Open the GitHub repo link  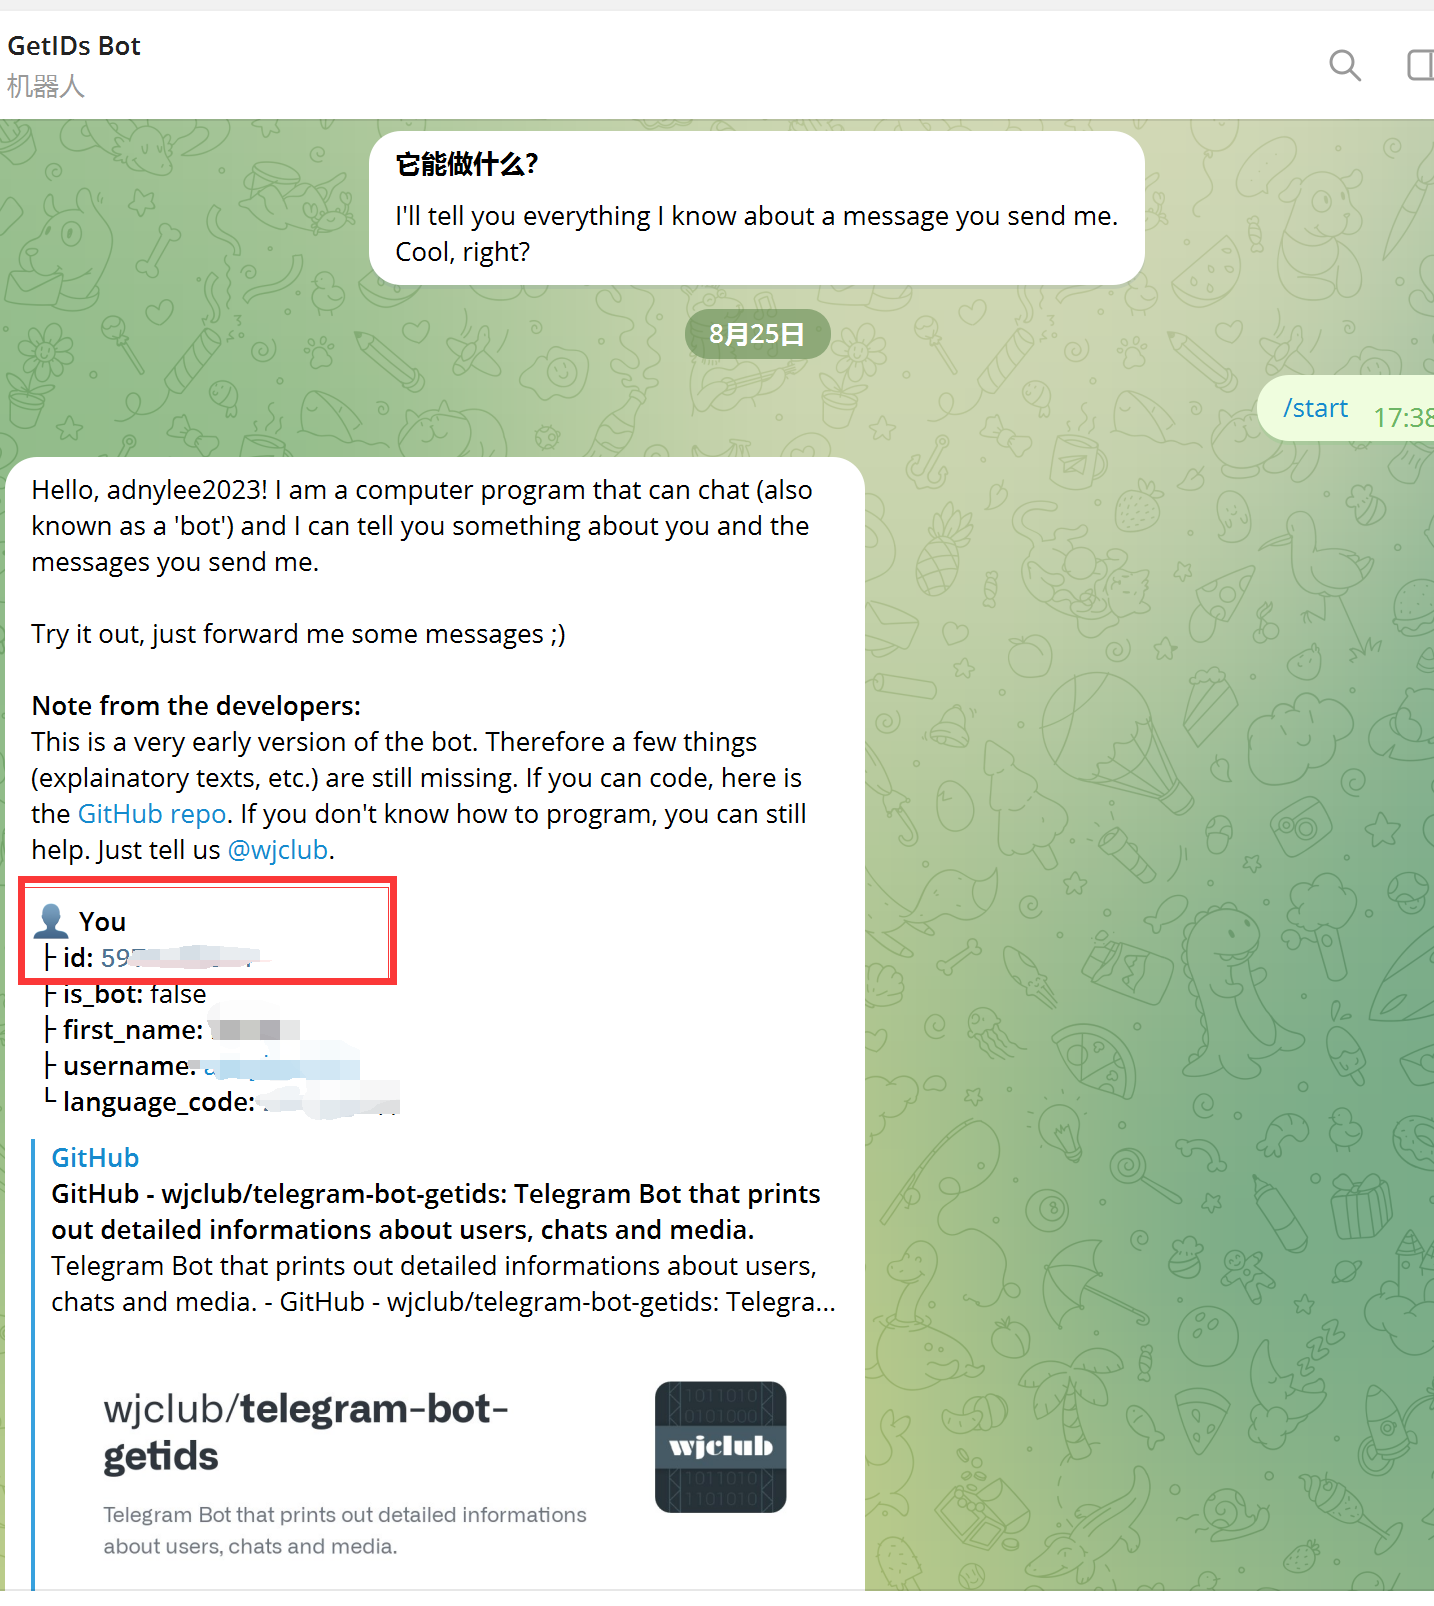152,814
